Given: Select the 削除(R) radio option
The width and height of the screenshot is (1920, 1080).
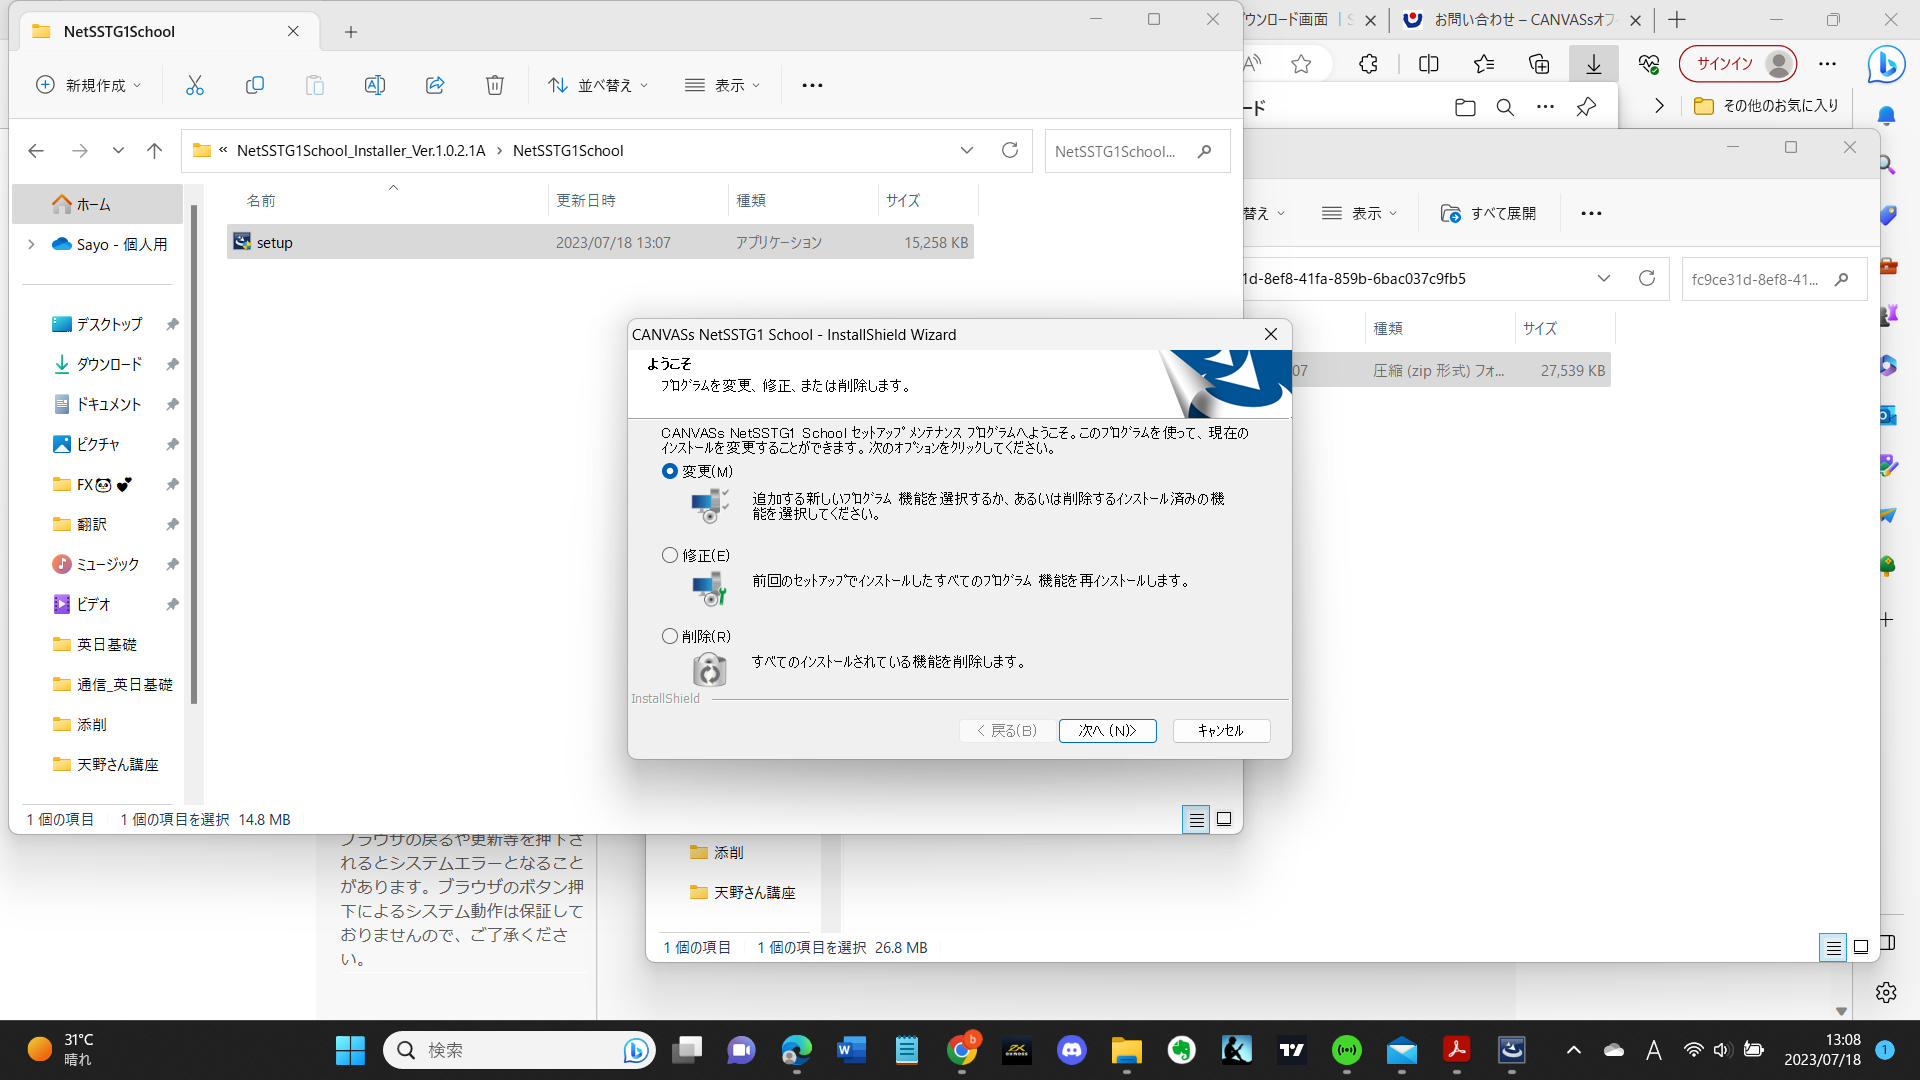Looking at the screenshot, I should [x=670, y=636].
